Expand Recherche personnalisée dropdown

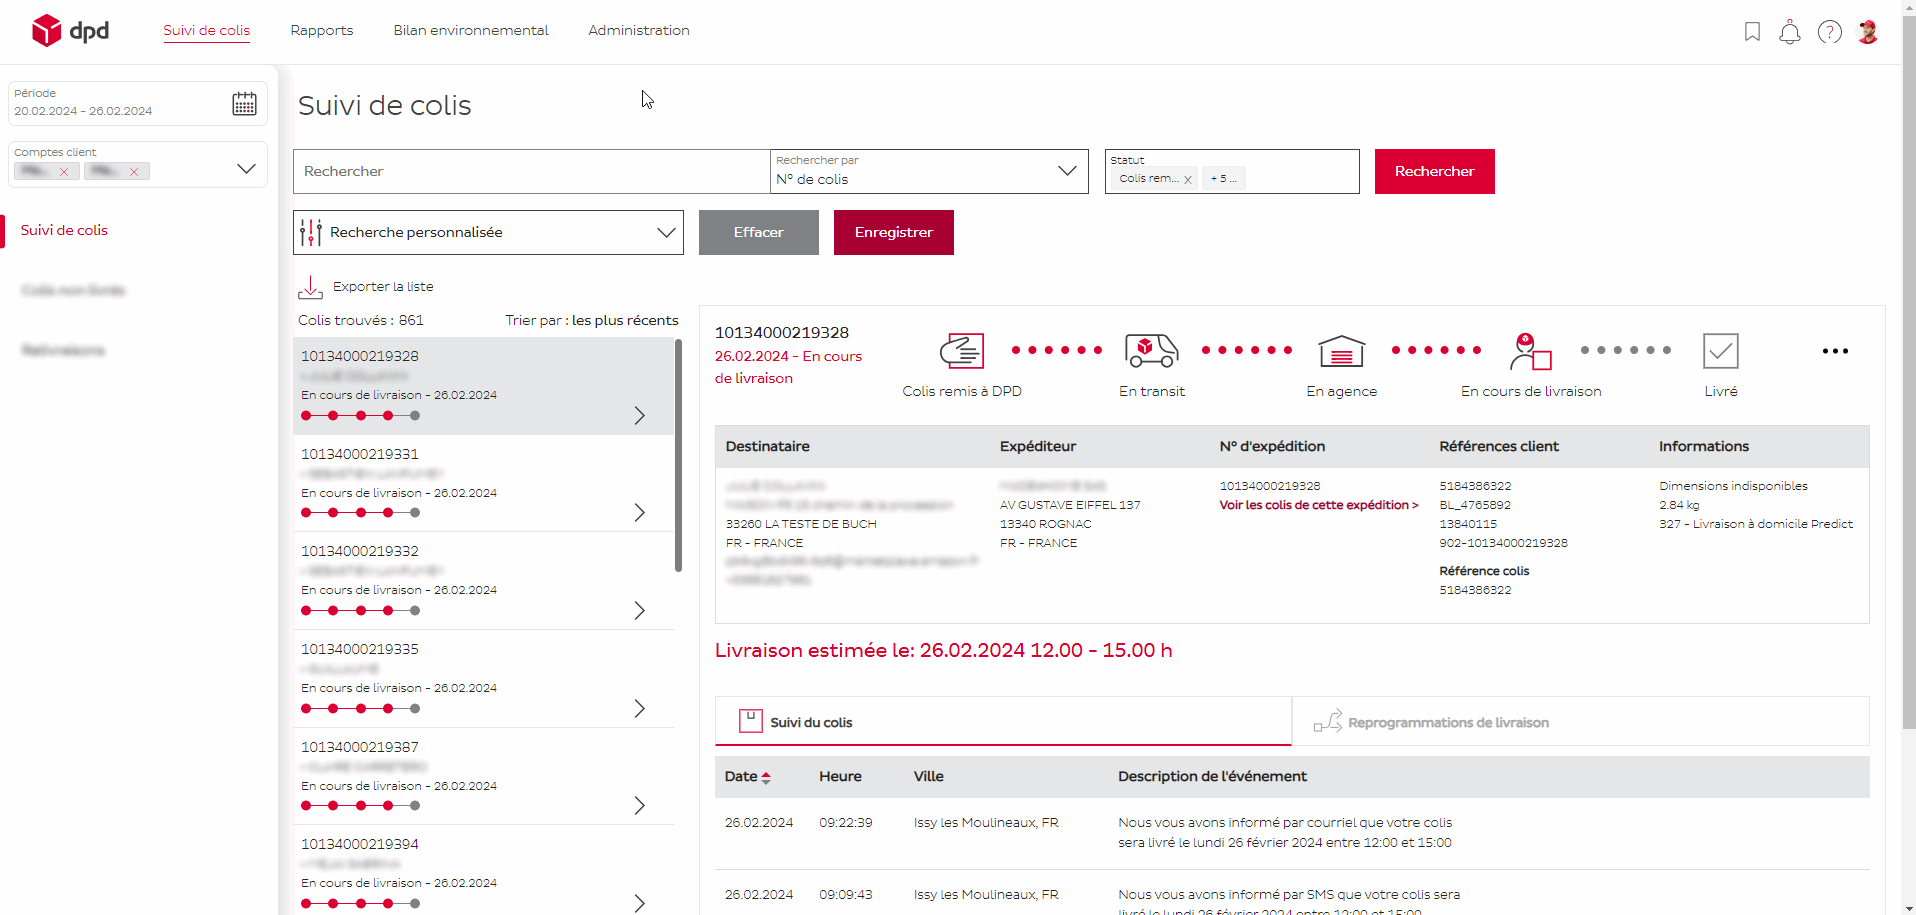[x=665, y=232]
